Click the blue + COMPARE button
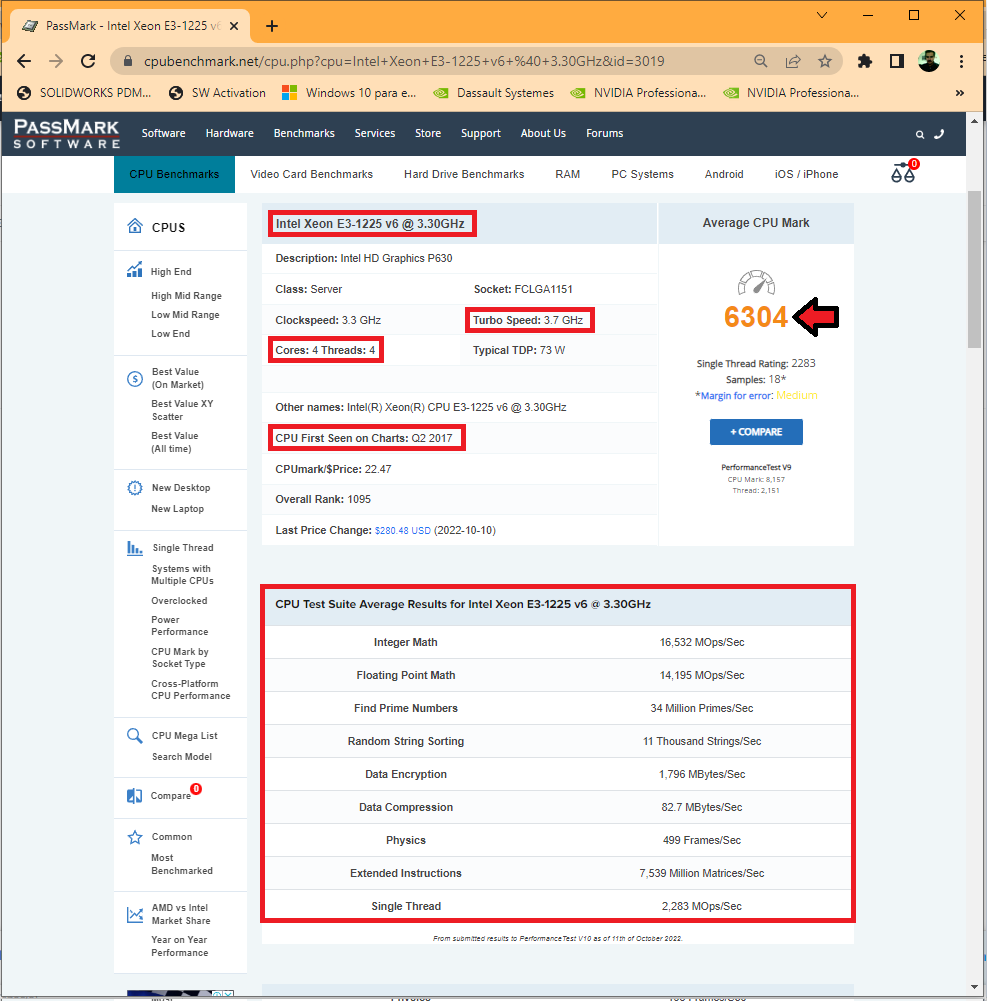987x1001 pixels. tap(756, 432)
